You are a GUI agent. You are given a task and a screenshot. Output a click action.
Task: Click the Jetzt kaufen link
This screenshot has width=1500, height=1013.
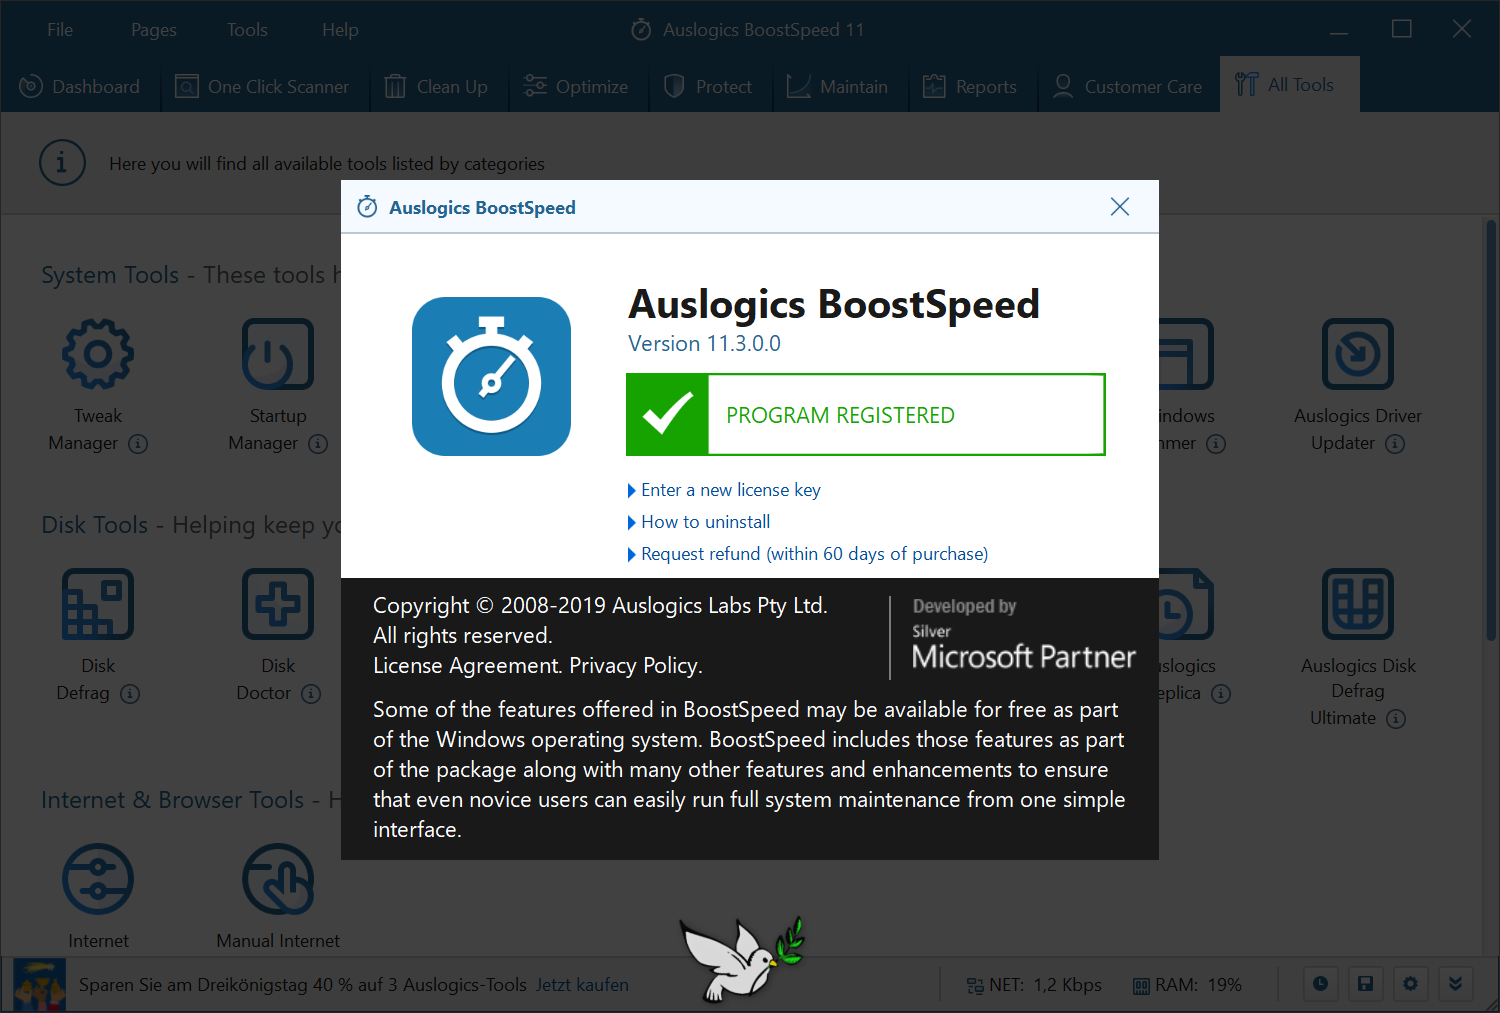[x=582, y=985]
